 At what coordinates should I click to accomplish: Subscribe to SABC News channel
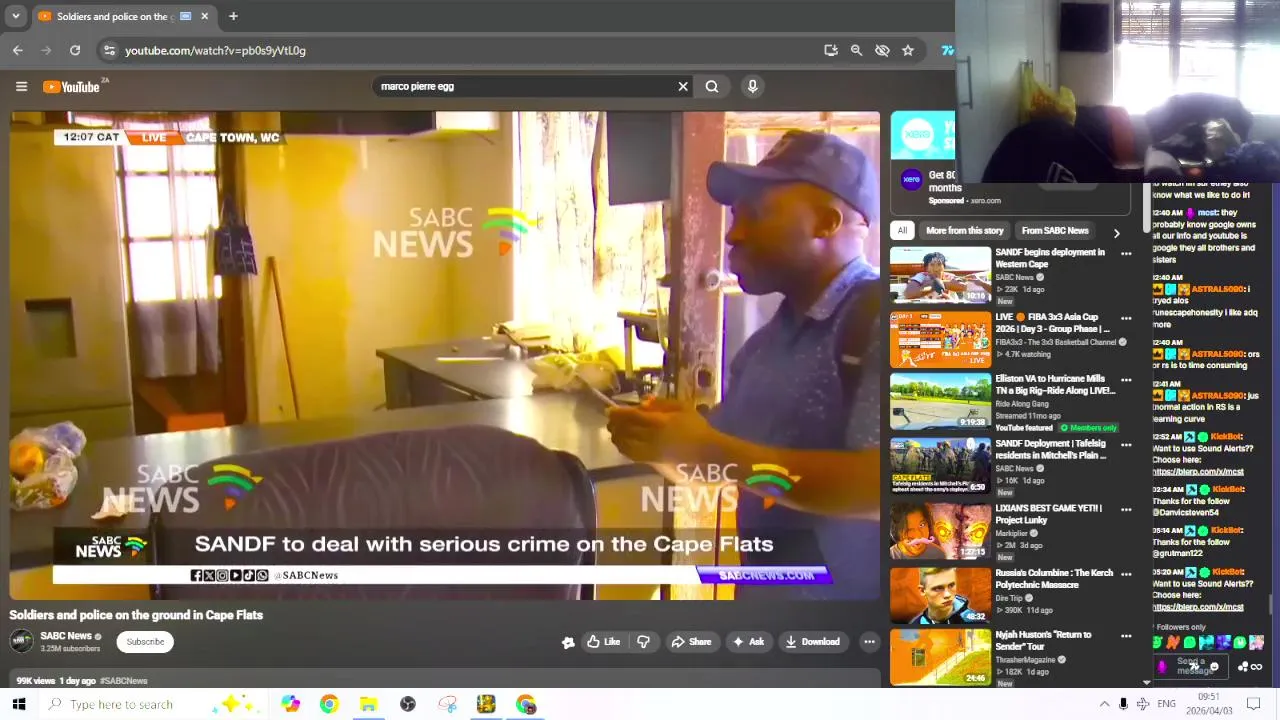pos(145,642)
